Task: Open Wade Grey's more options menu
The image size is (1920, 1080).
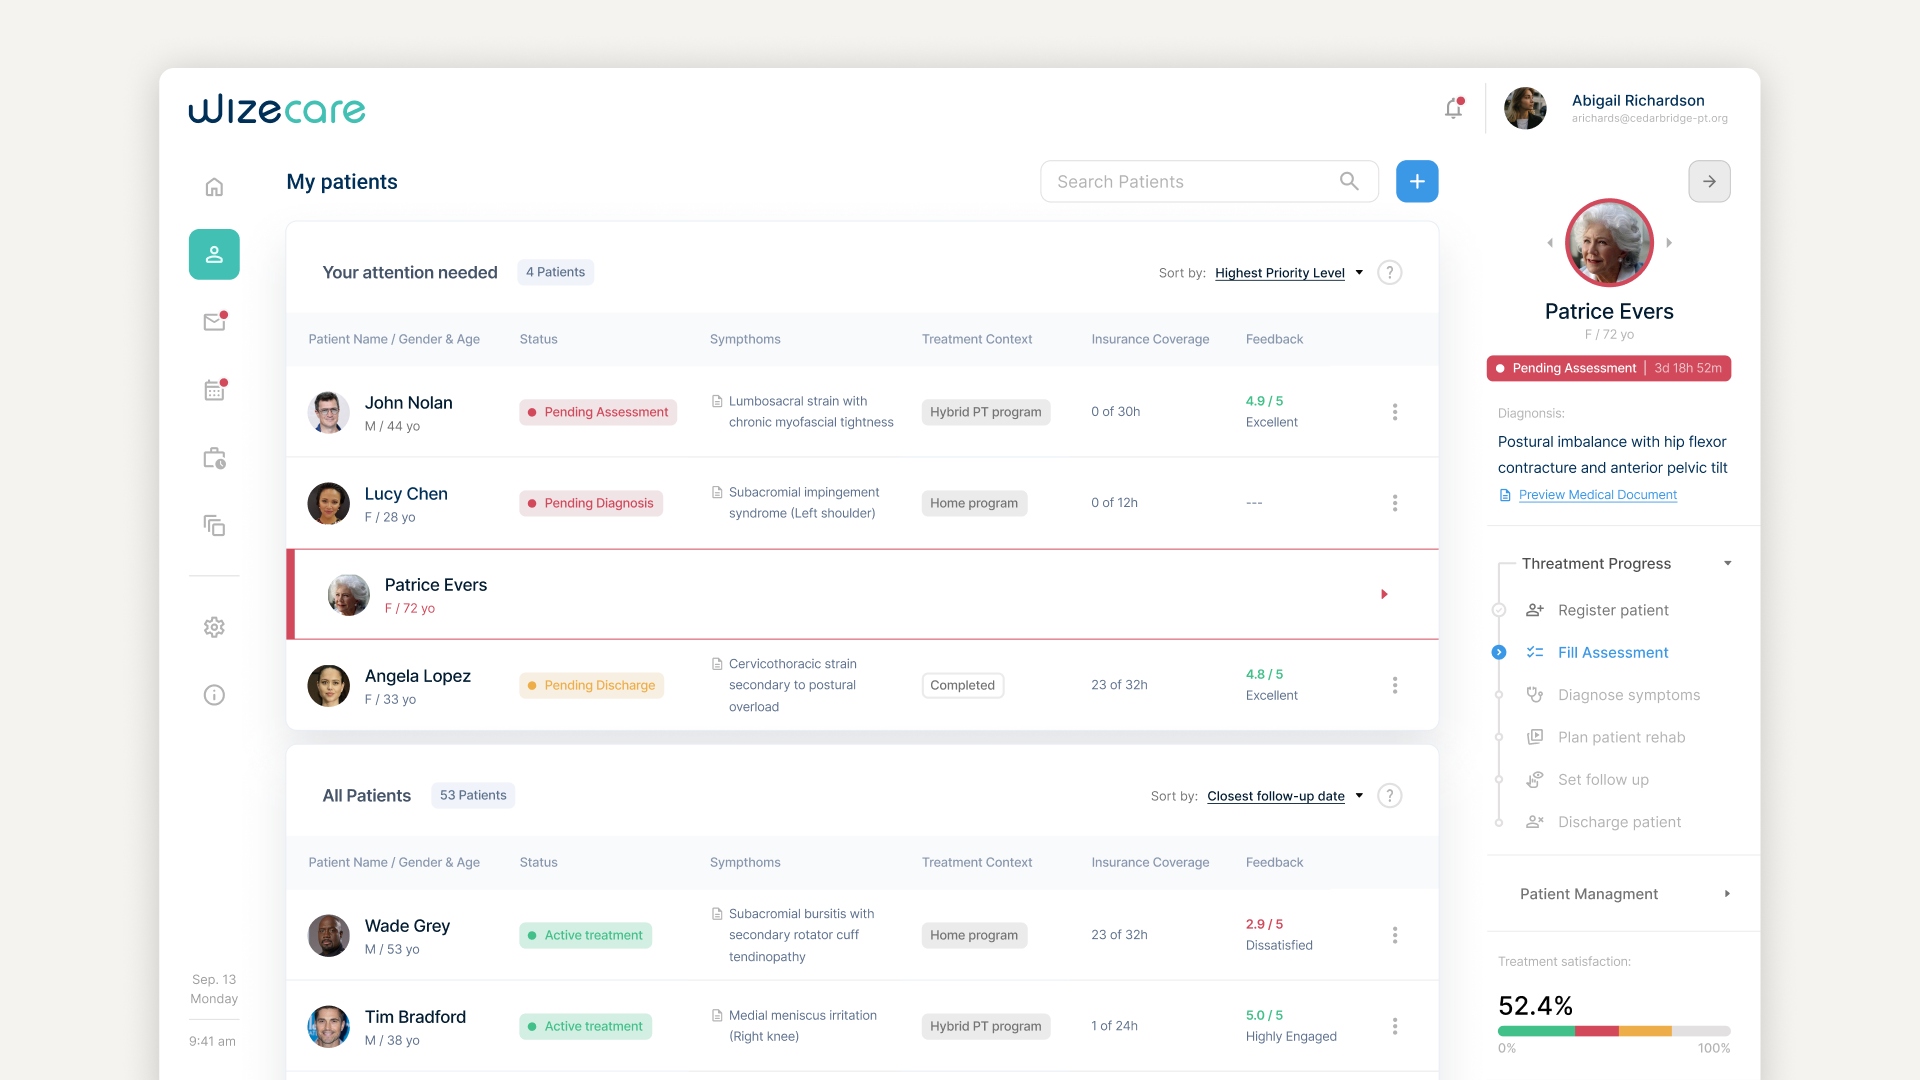Action: point(1395,935)
